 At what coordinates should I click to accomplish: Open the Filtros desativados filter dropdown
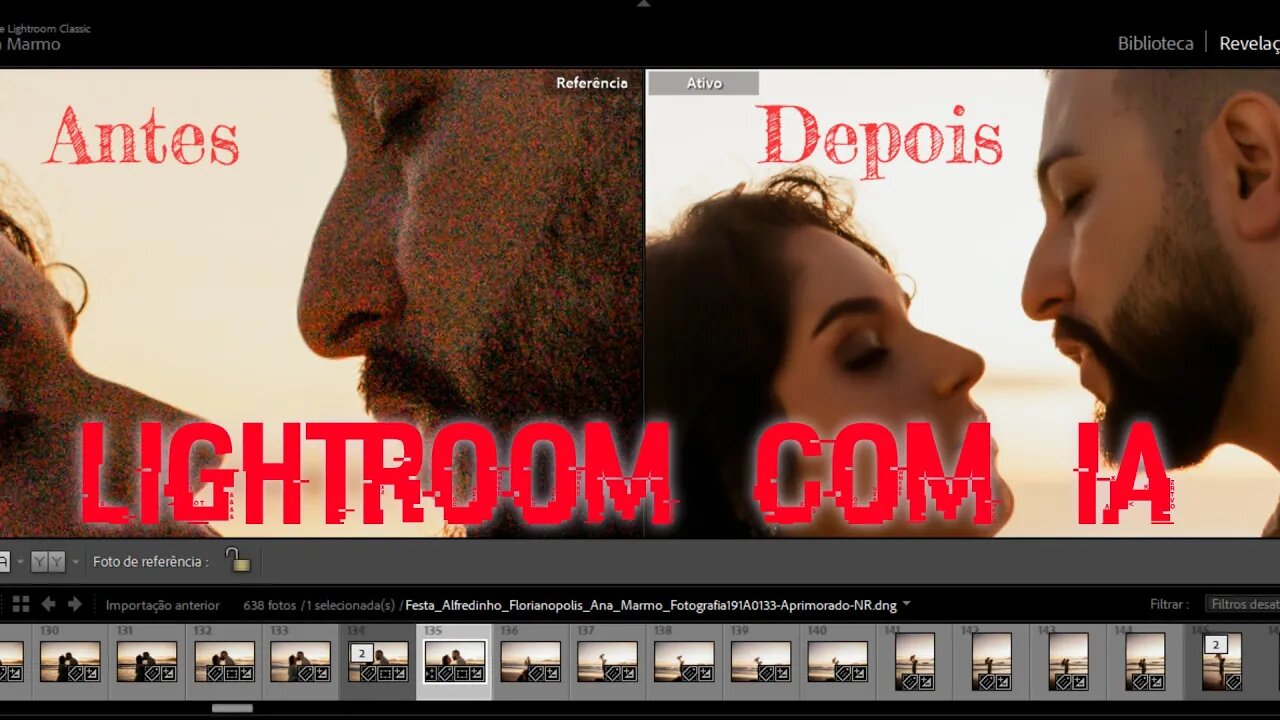click(1243, 604)
